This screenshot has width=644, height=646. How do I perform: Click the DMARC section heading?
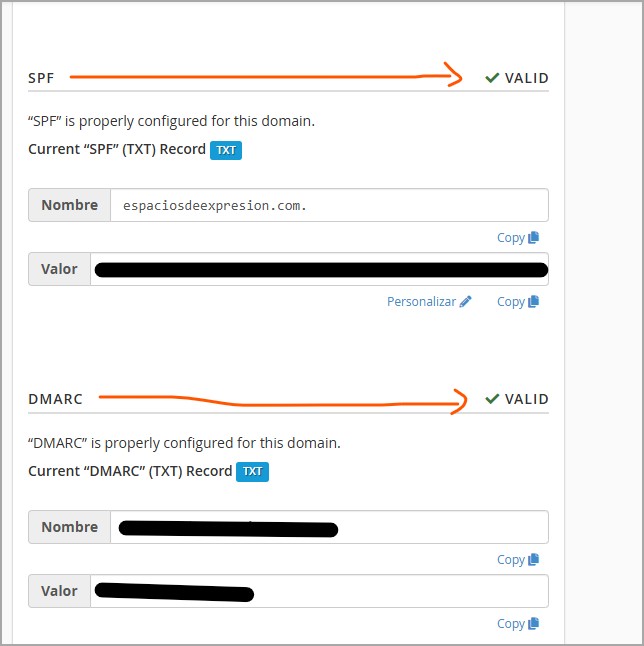click(x=55, y=399)
